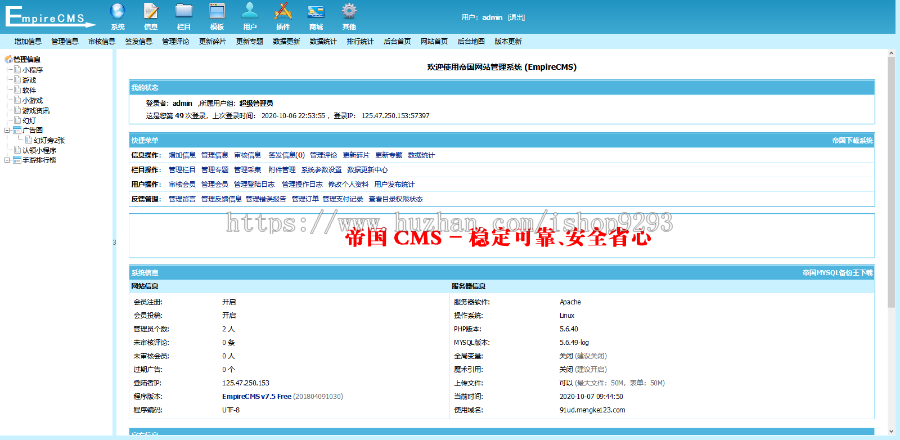Open 版本更新 in the navigation bar
The image size is (900, 440).
point(508,41)
